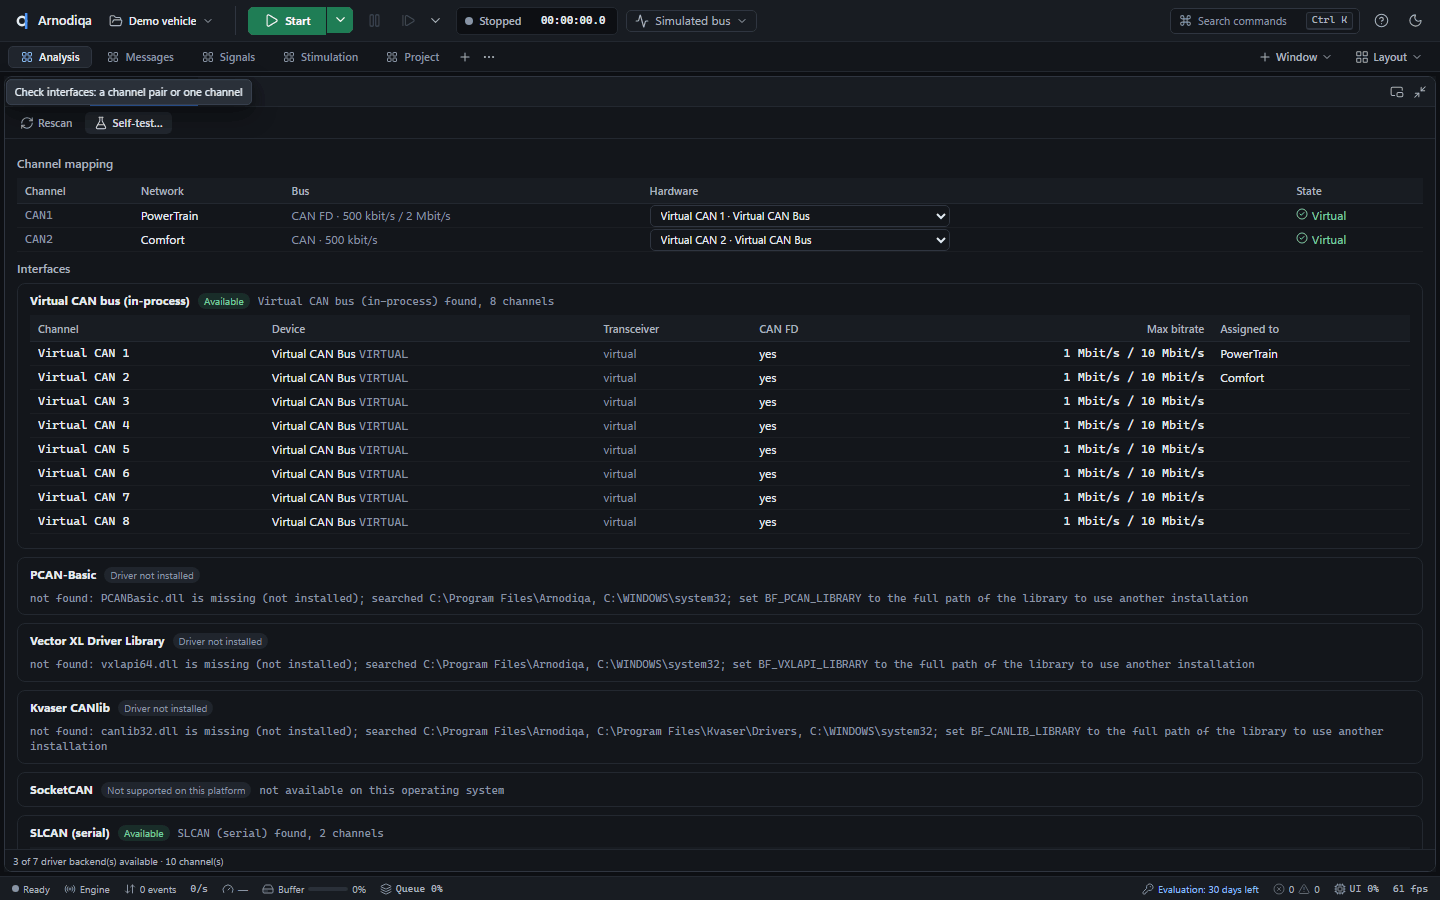Open the Stimulation tab

(320, 57)
